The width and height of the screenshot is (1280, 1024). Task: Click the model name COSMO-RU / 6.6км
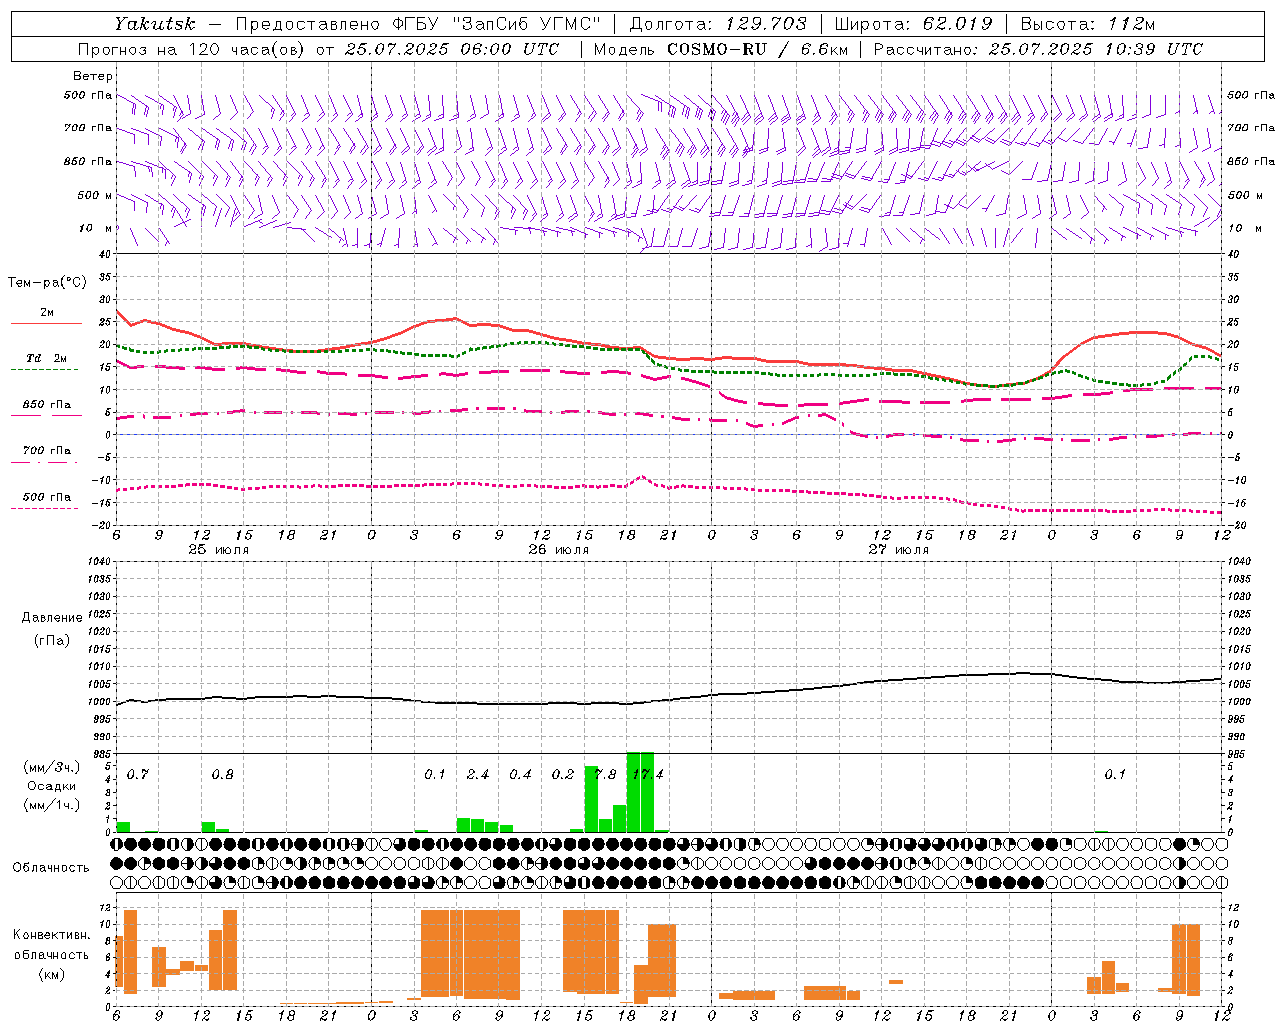coord(757,49)
